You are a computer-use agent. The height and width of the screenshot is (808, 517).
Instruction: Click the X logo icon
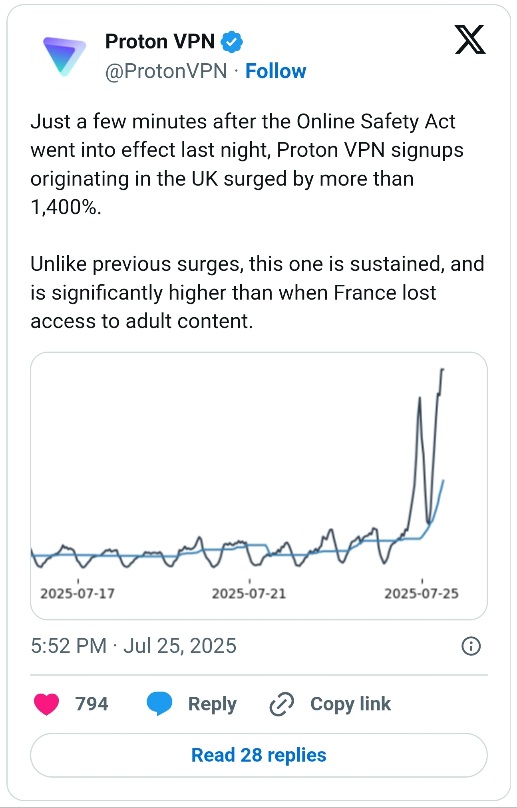[x=470, y=40]
